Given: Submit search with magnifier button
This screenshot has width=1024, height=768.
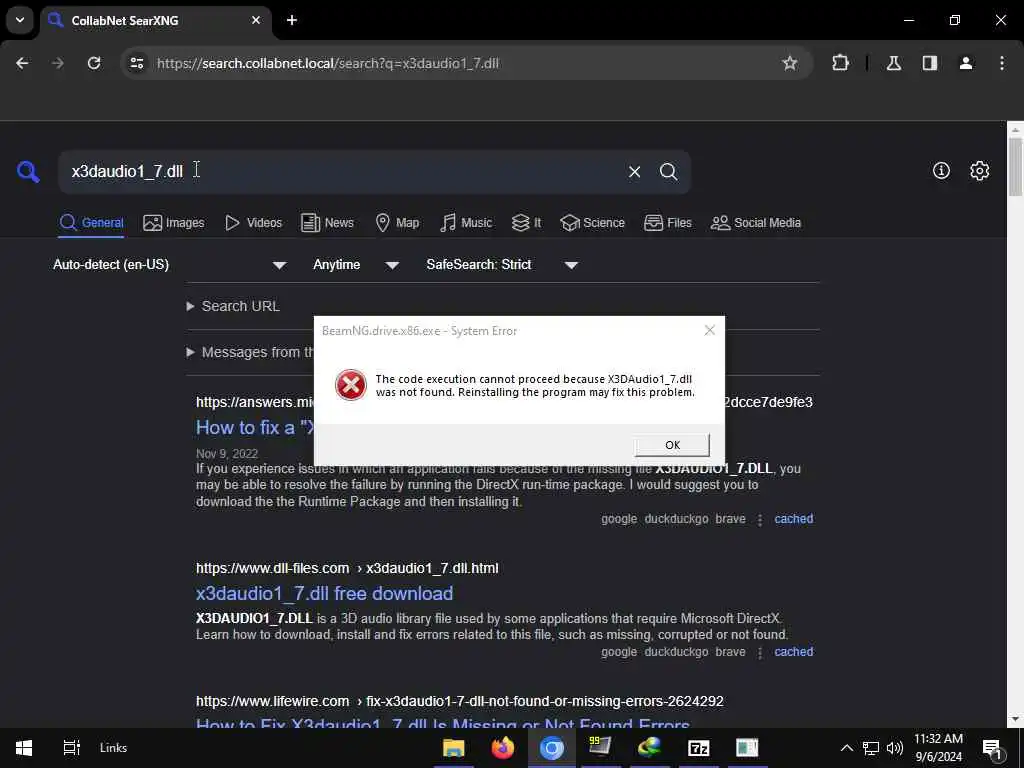Looking at the screenshot, I should click(669, 172).
